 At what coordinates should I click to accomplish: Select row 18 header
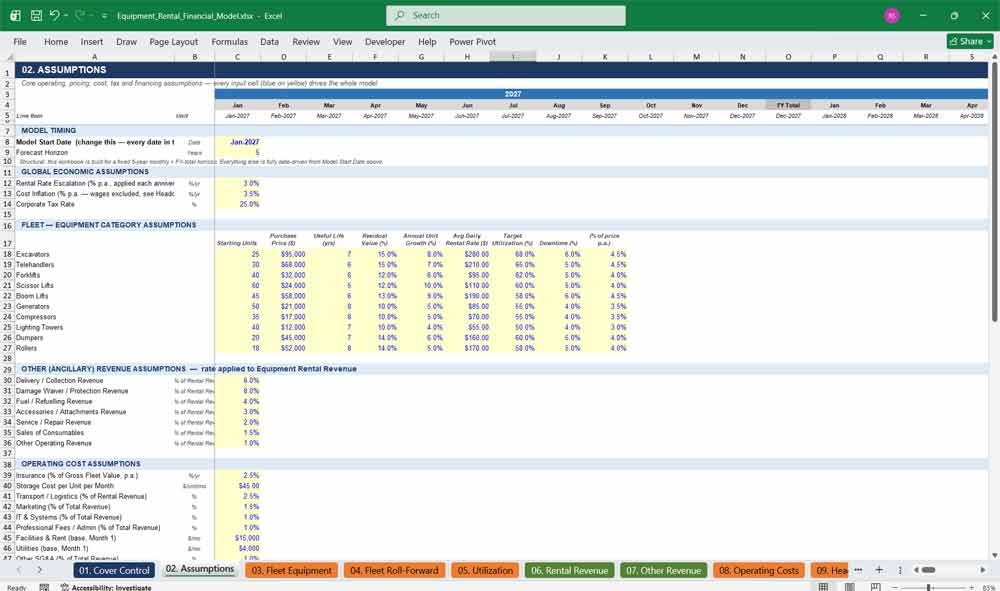(7, 254)
